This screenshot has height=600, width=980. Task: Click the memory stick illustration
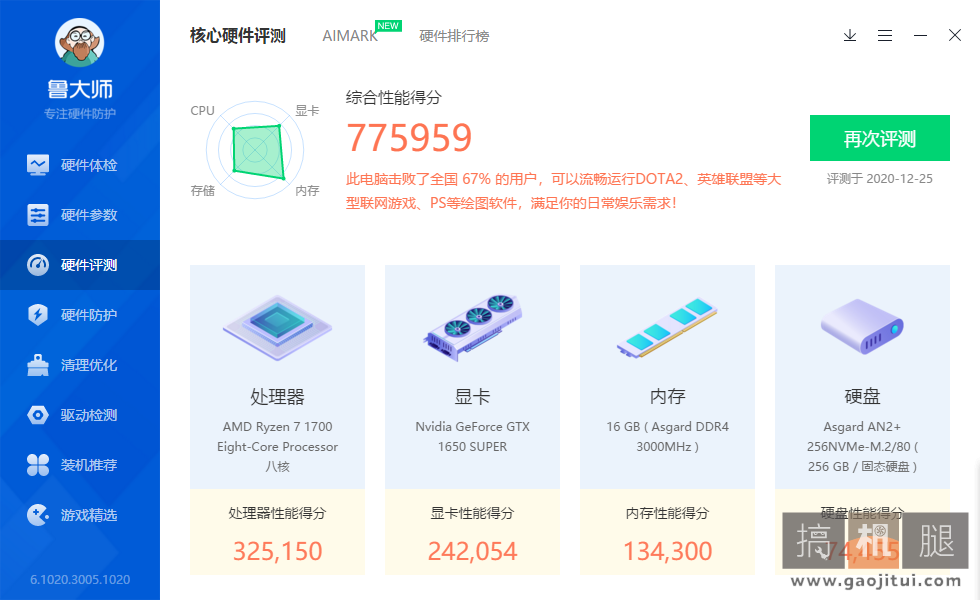pyautogui.click(x=667, y=328)
